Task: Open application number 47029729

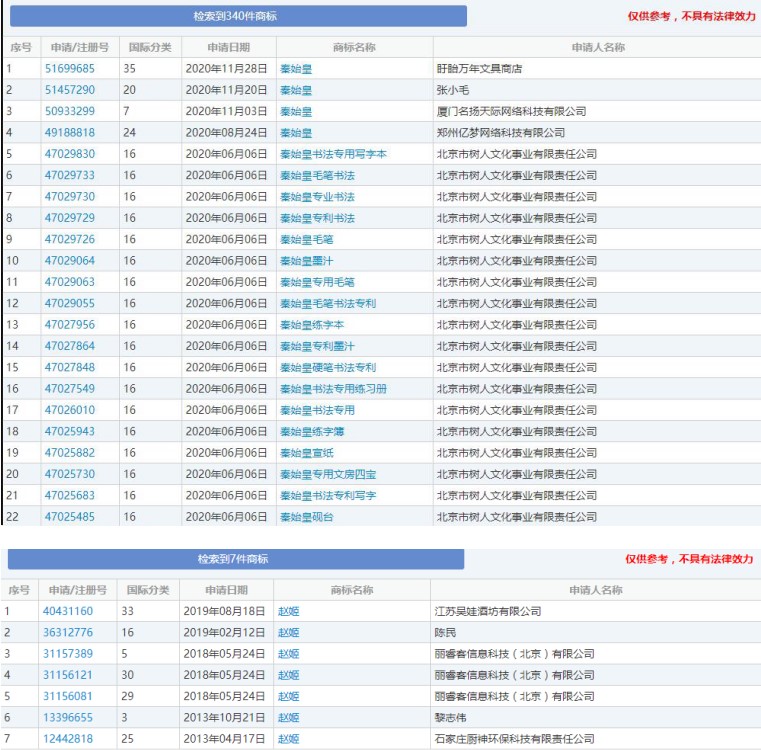Action: click(69, 218)
